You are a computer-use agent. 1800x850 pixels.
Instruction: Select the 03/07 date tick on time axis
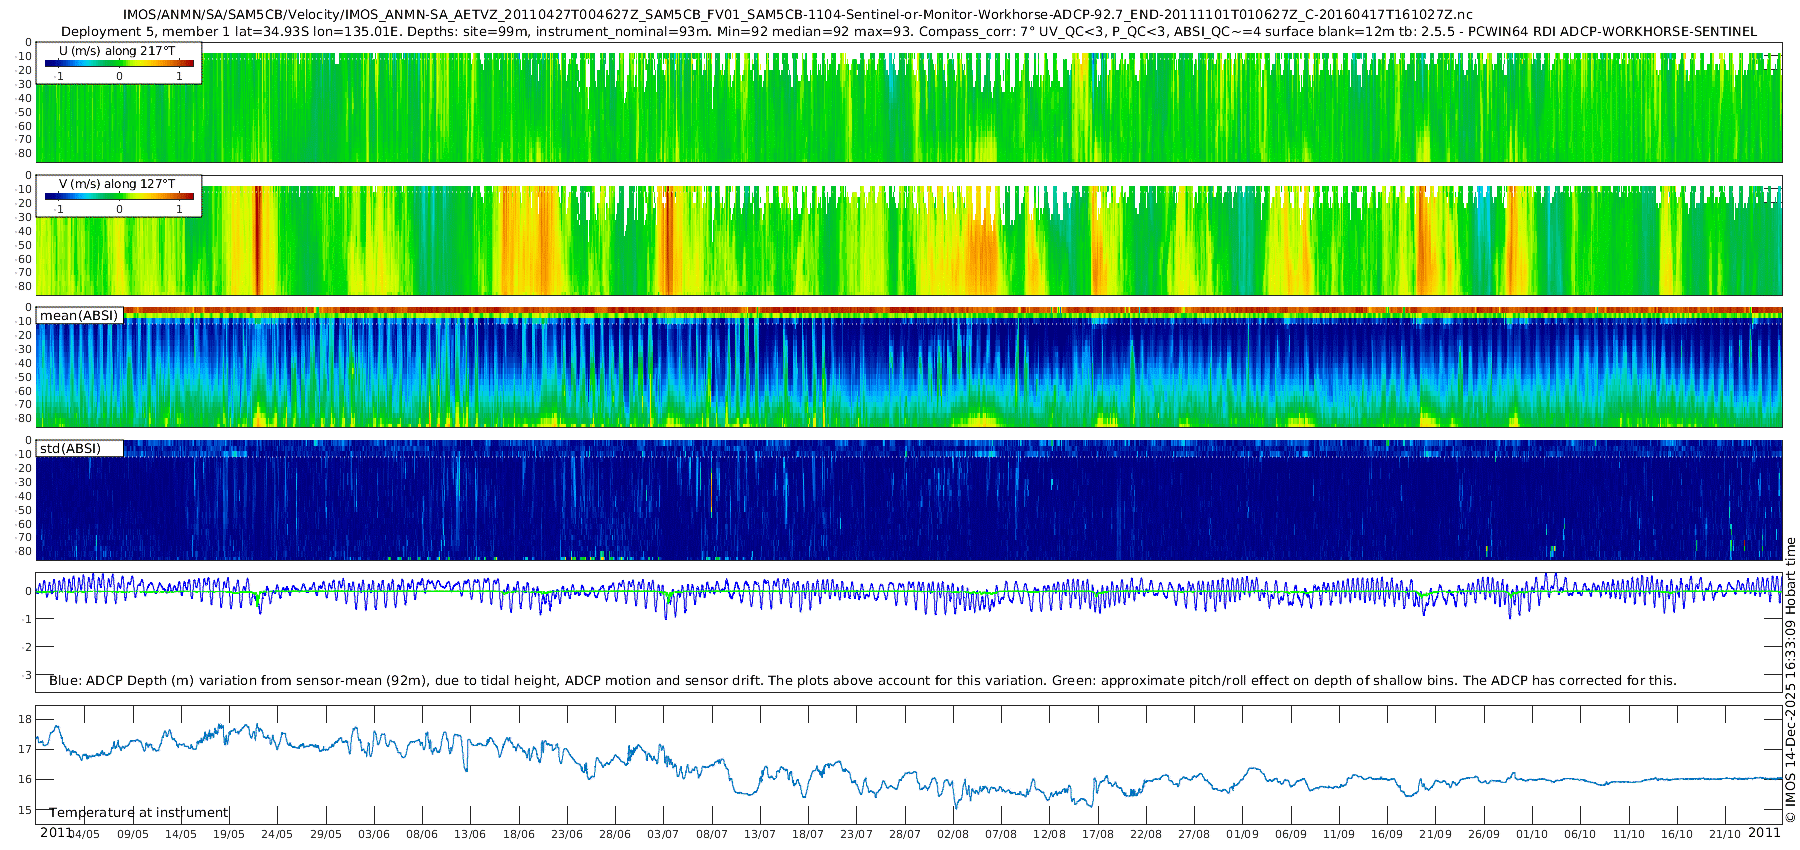tap(663, 834)
